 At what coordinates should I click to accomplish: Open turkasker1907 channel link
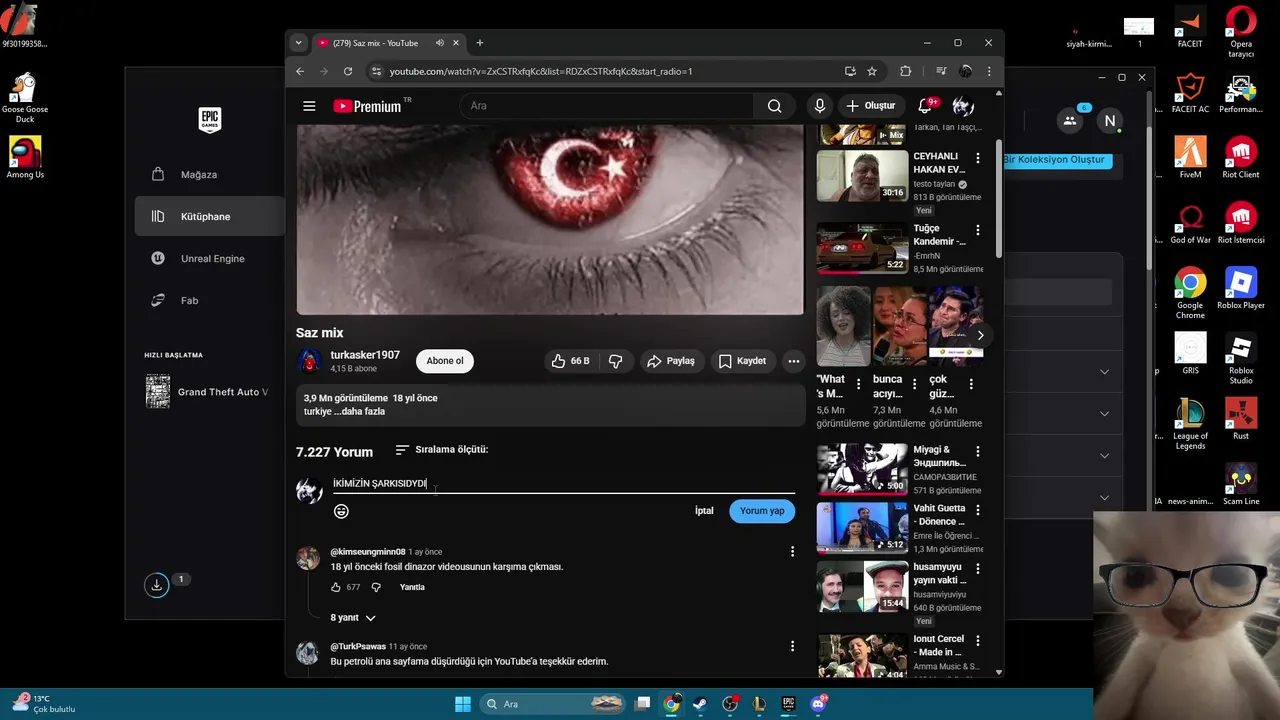click(365, 355)
